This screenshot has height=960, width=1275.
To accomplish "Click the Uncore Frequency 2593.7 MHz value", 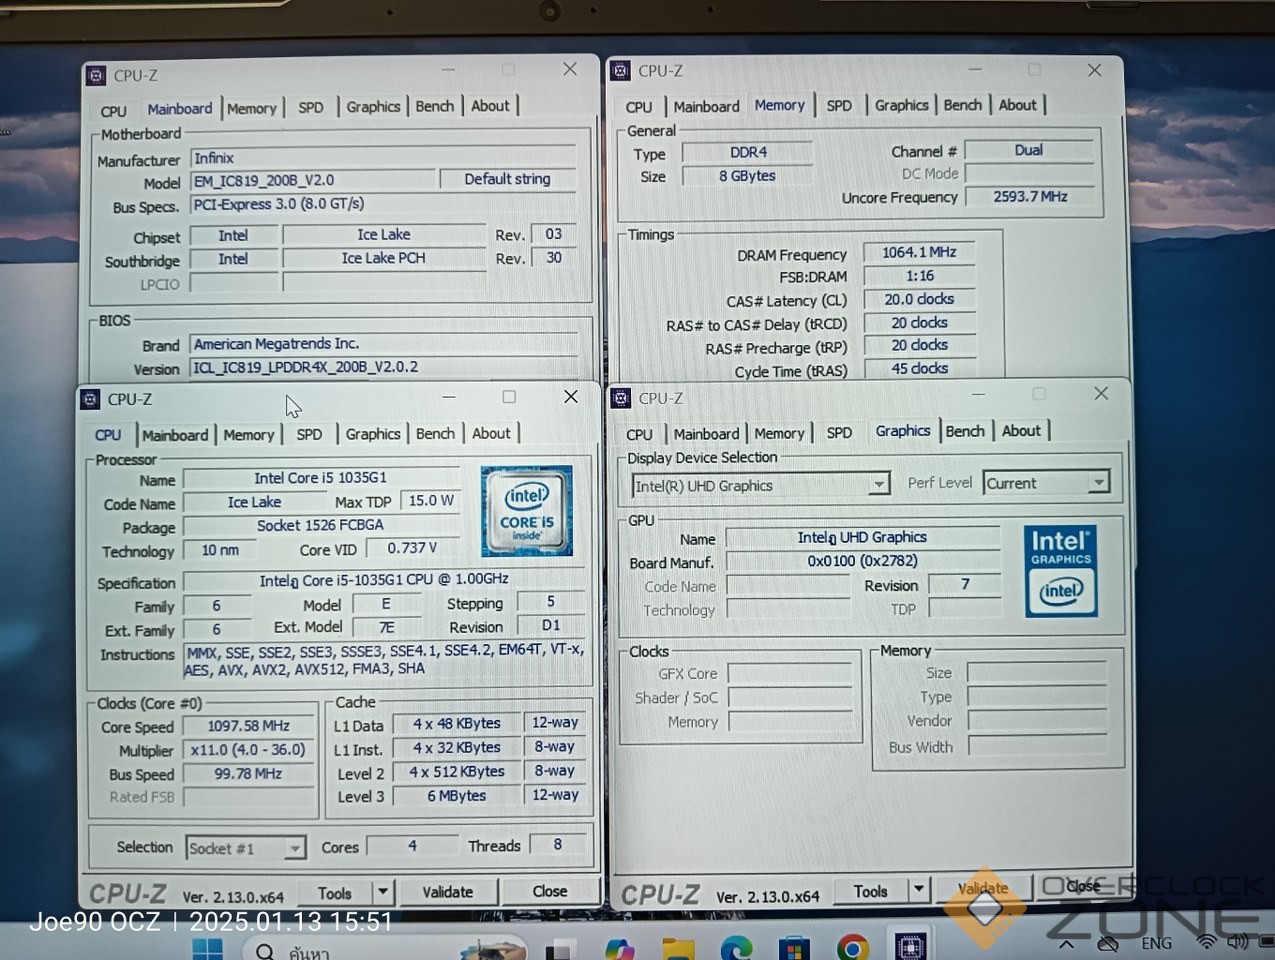I will pos(1030,197).
